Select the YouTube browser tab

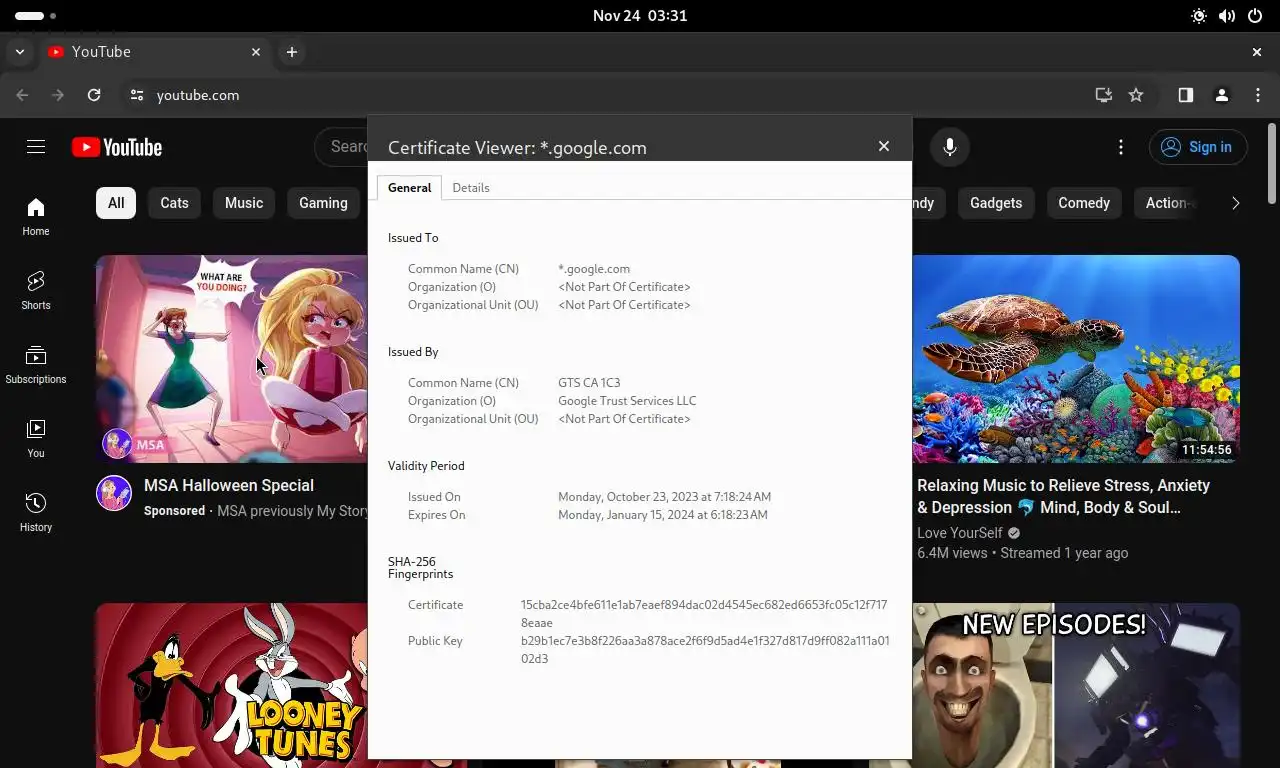click(x=155, y=52)
